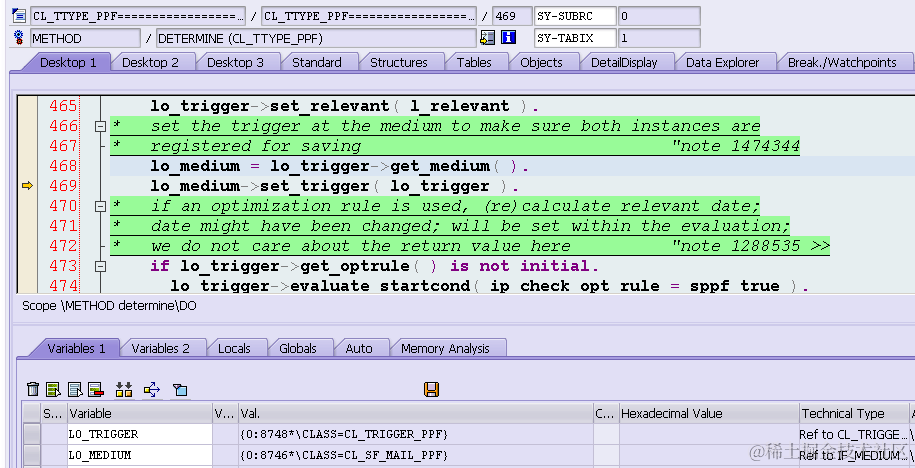Click the Scope \METHOD determine\DO text
Screen dimensions: 915x468
pos(109,306)
